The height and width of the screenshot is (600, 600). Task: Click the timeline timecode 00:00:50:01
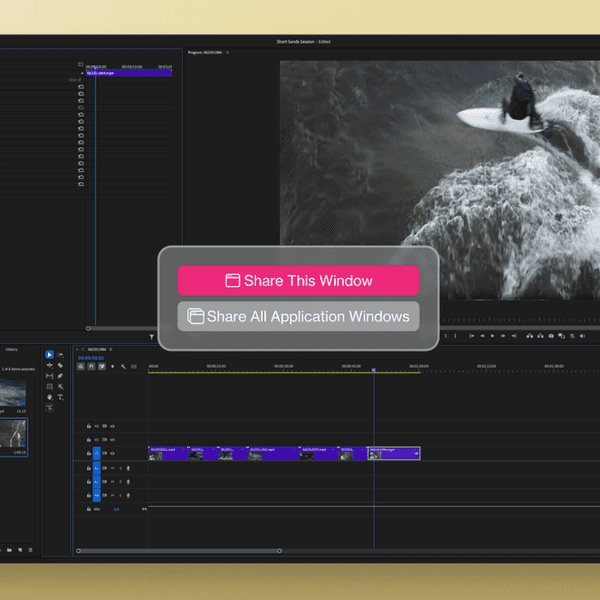(x=91, y=358)
